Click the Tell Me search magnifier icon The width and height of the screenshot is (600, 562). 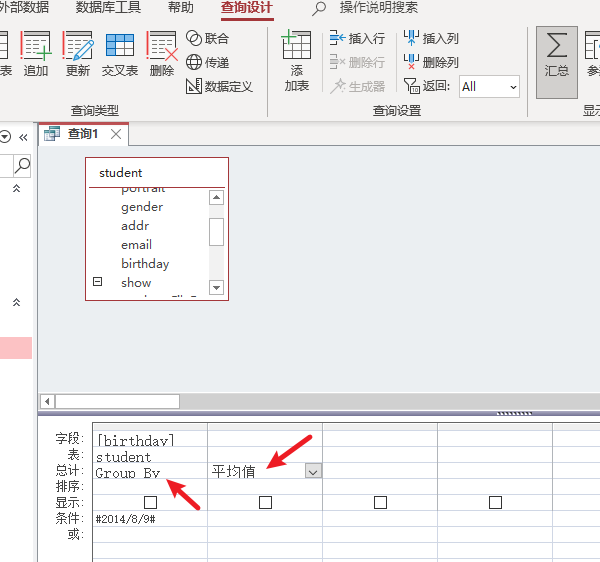click(x=319, y=8)
